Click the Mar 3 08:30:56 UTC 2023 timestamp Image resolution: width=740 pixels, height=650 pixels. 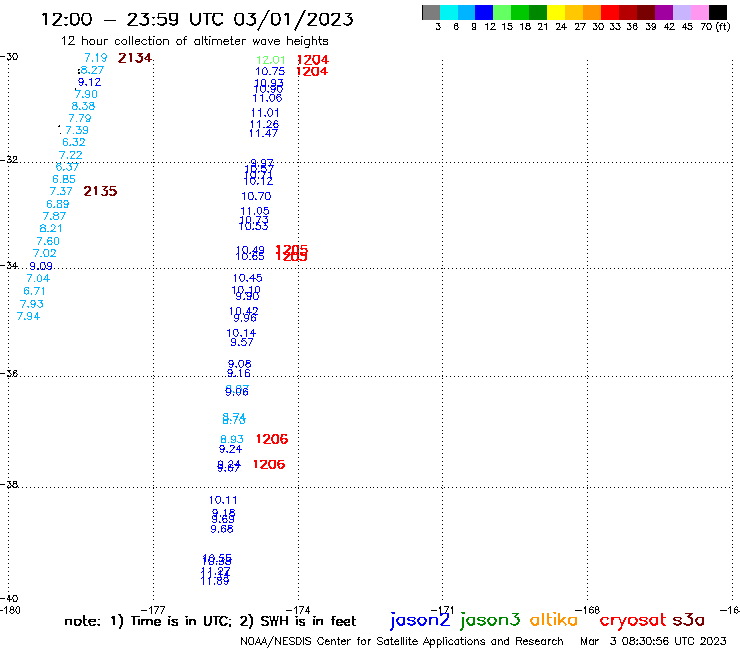(653, 642)
